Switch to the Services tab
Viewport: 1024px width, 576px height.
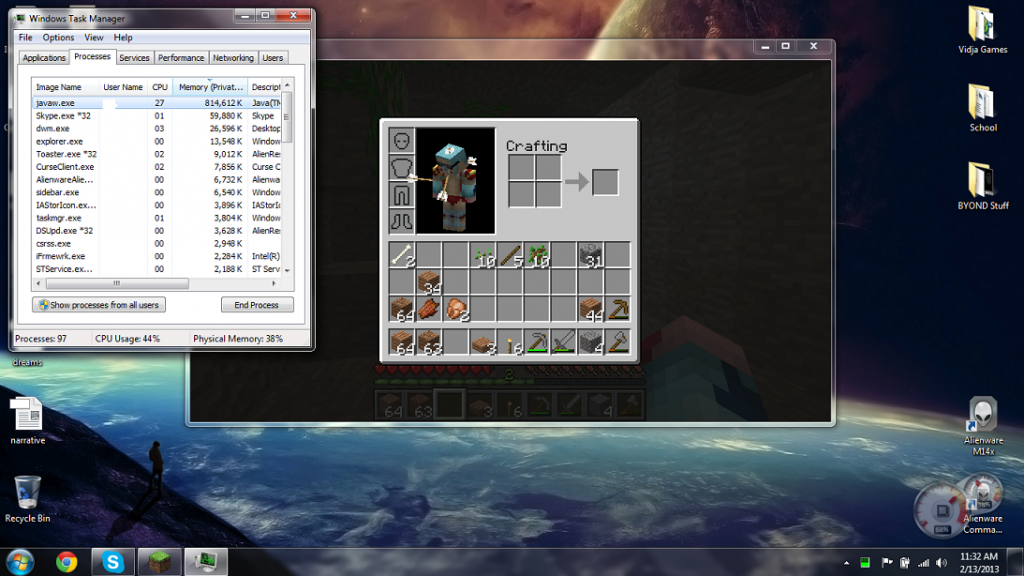coord(135,57)
